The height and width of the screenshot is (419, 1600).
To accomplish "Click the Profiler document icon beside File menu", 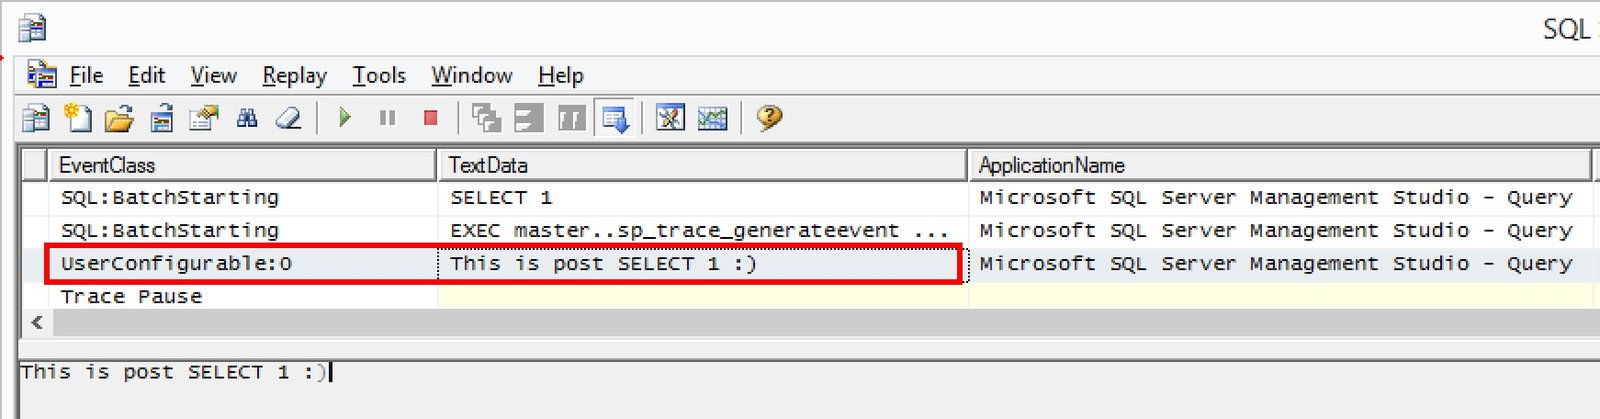I will pyautogui.click(x=42, y=75).
